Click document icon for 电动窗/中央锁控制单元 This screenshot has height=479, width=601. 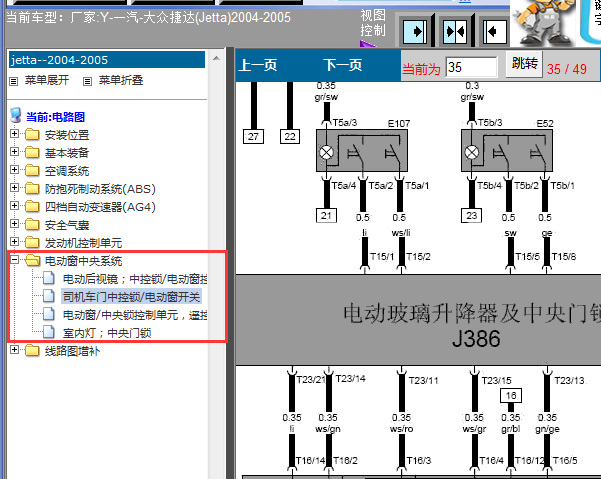point(49,314)
